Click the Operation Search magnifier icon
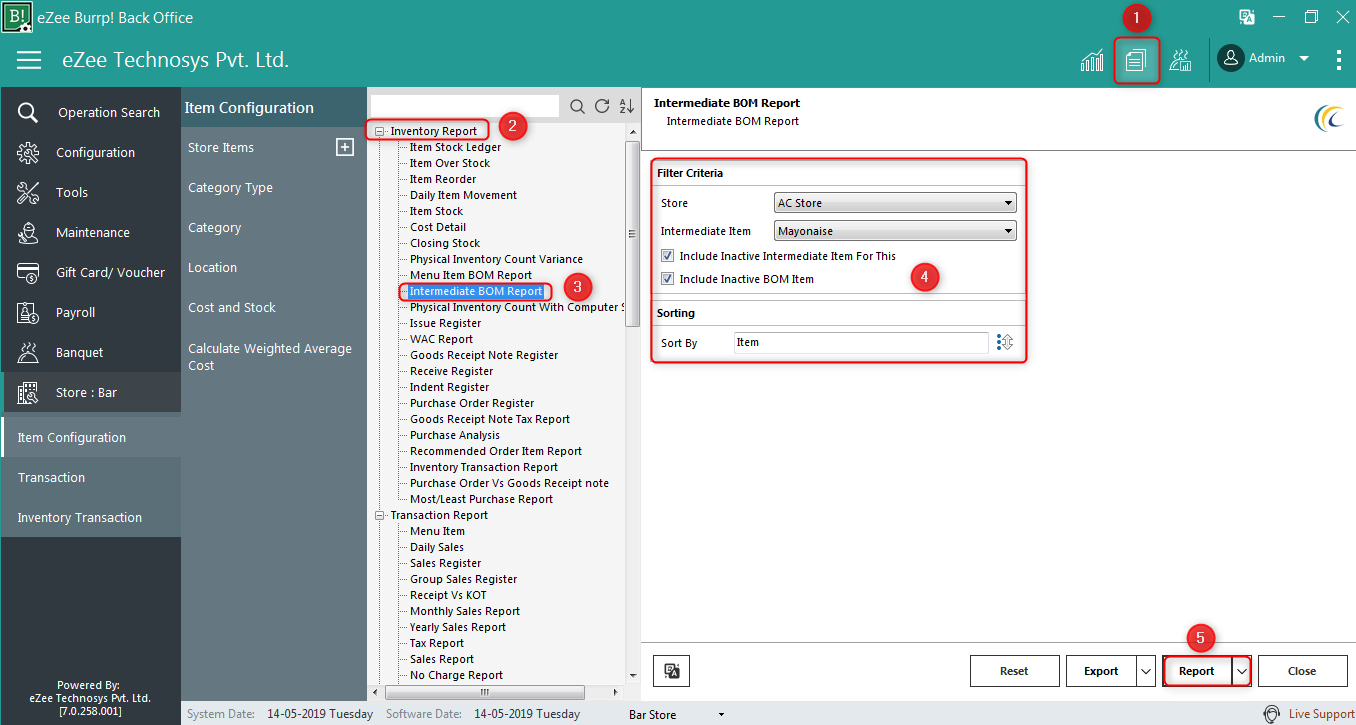The width and height of the screenshot is (1356, 725). [x=28, y=112]
